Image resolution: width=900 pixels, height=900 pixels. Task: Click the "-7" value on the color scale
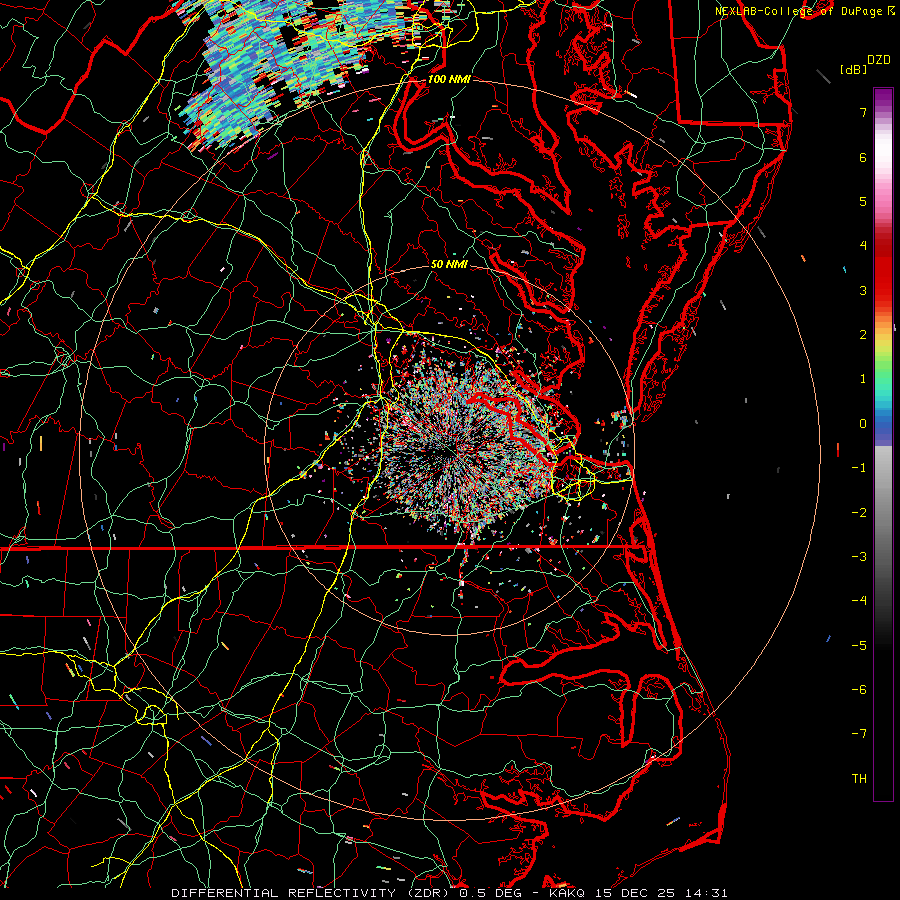859,734
